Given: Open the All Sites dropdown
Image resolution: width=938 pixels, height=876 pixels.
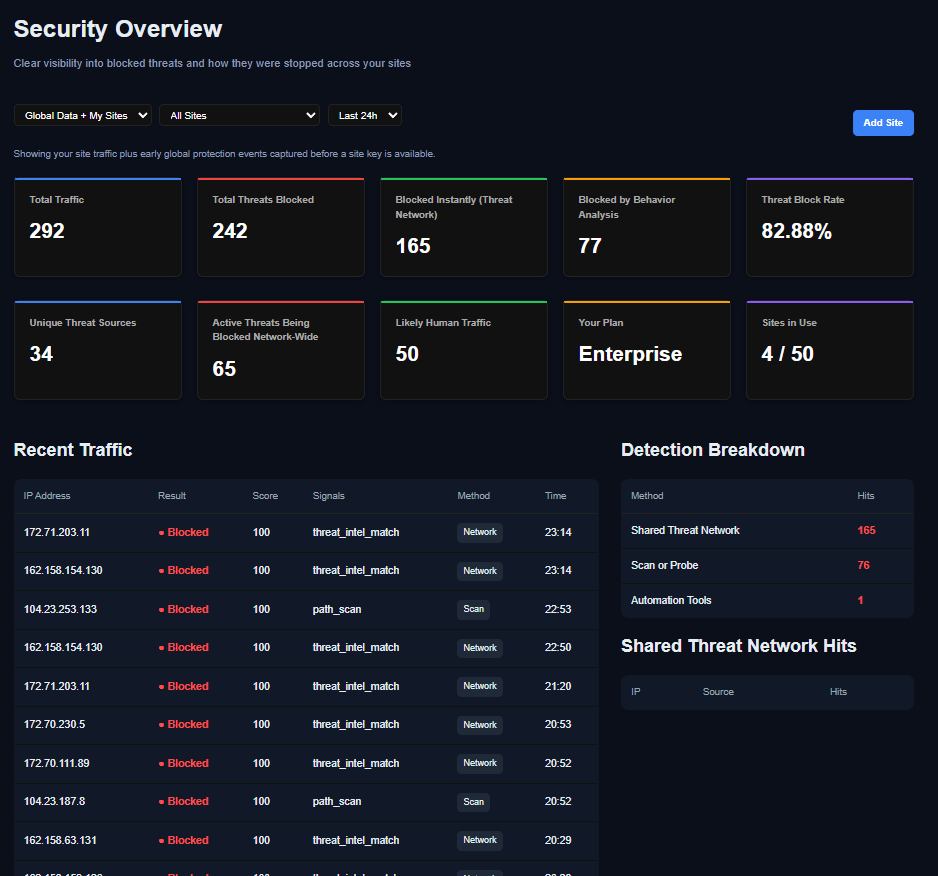Looking at the screenshot, I should (x=239, y=115).
